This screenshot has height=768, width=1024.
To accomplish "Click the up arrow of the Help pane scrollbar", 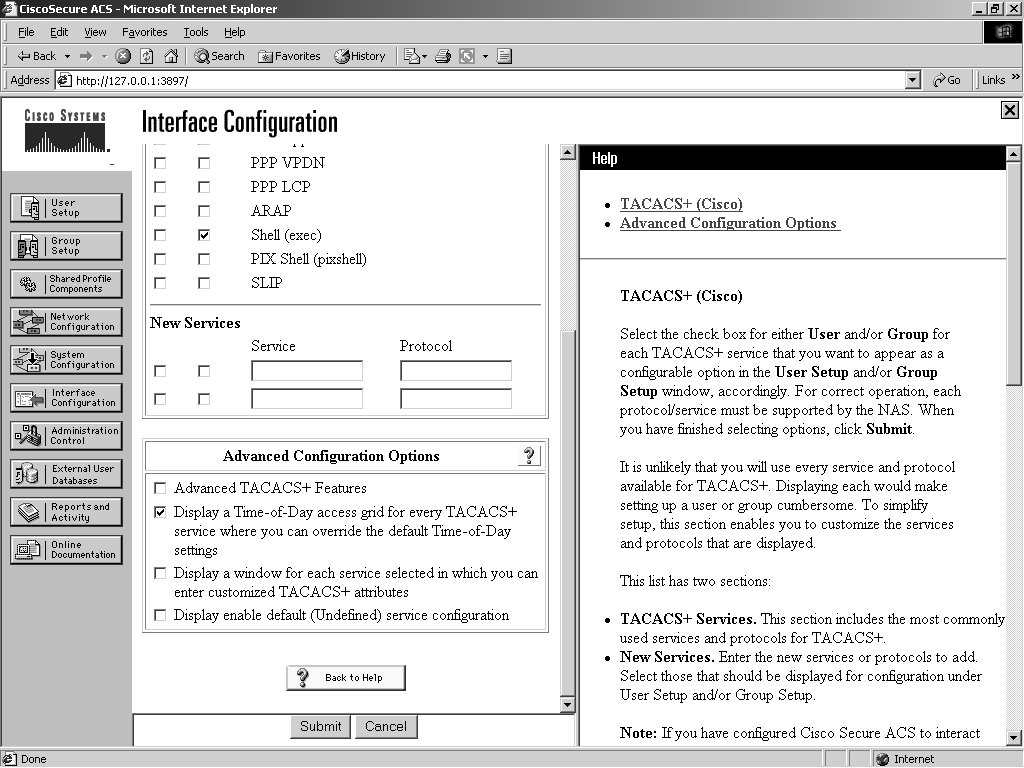I will pos(1014,154).
